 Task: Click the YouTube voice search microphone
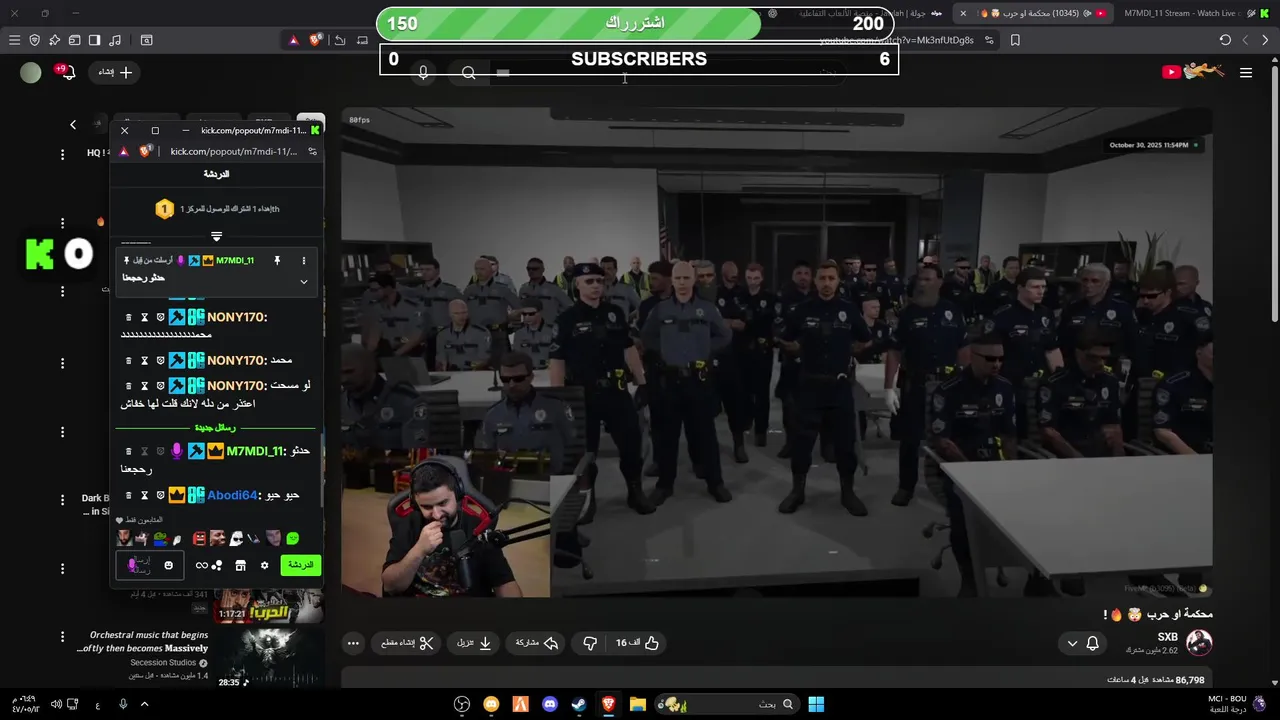(423, 73)
